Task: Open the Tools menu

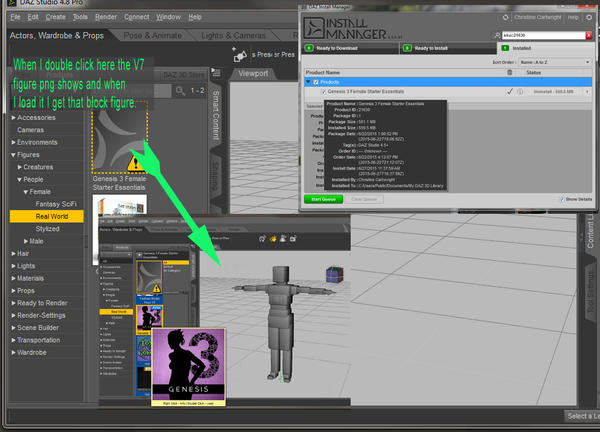Action: [x=80, y=17]
